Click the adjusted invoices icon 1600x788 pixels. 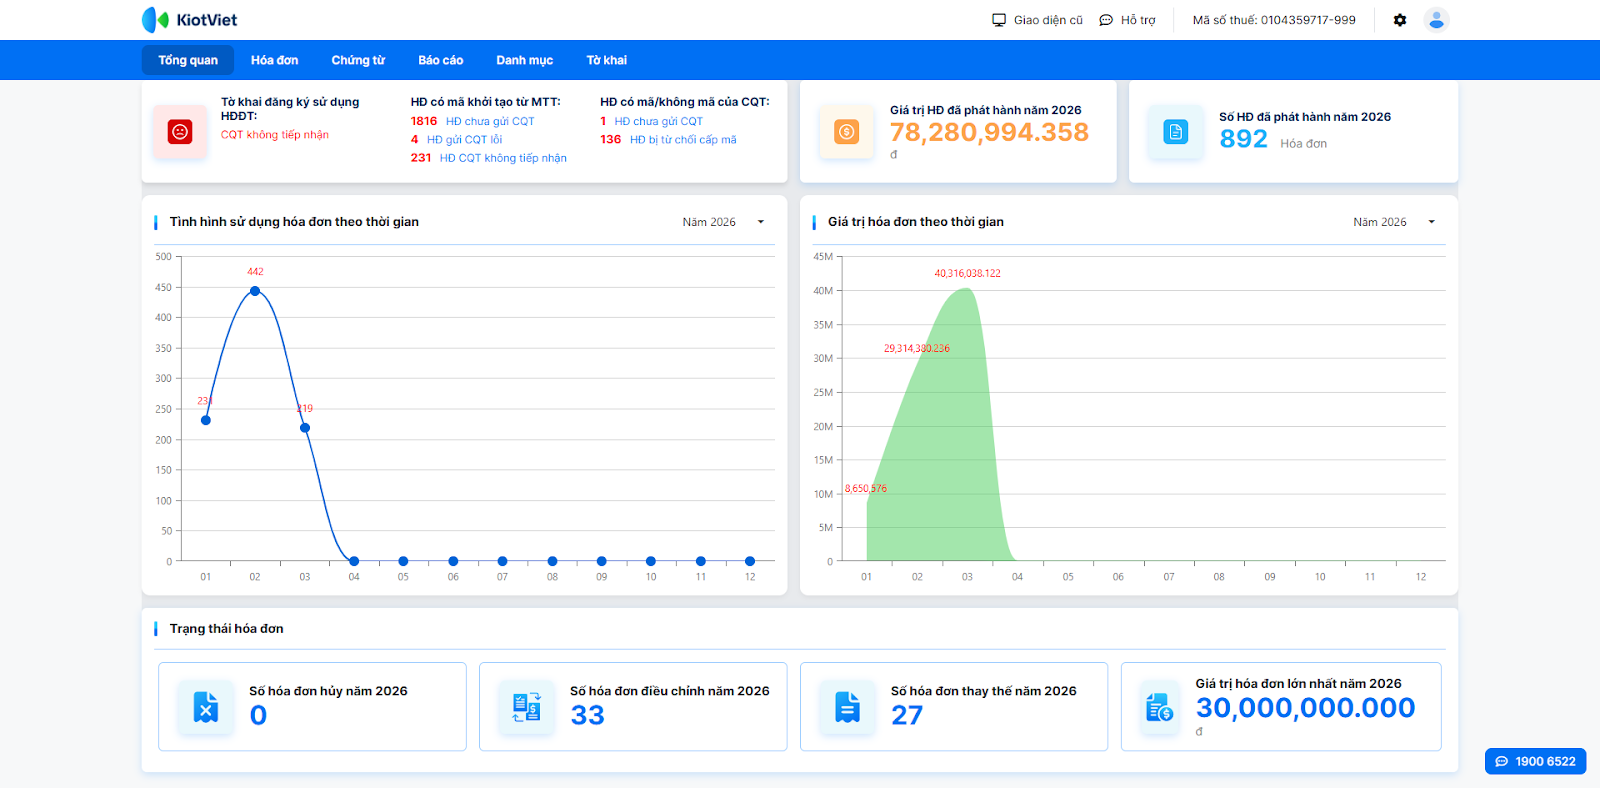click(527, 707)
